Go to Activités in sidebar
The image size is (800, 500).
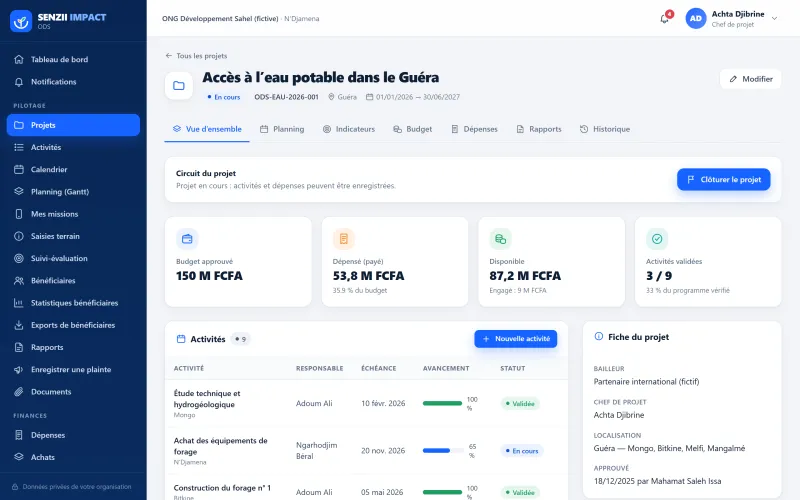pyautogui.click(x=73, y=147)
